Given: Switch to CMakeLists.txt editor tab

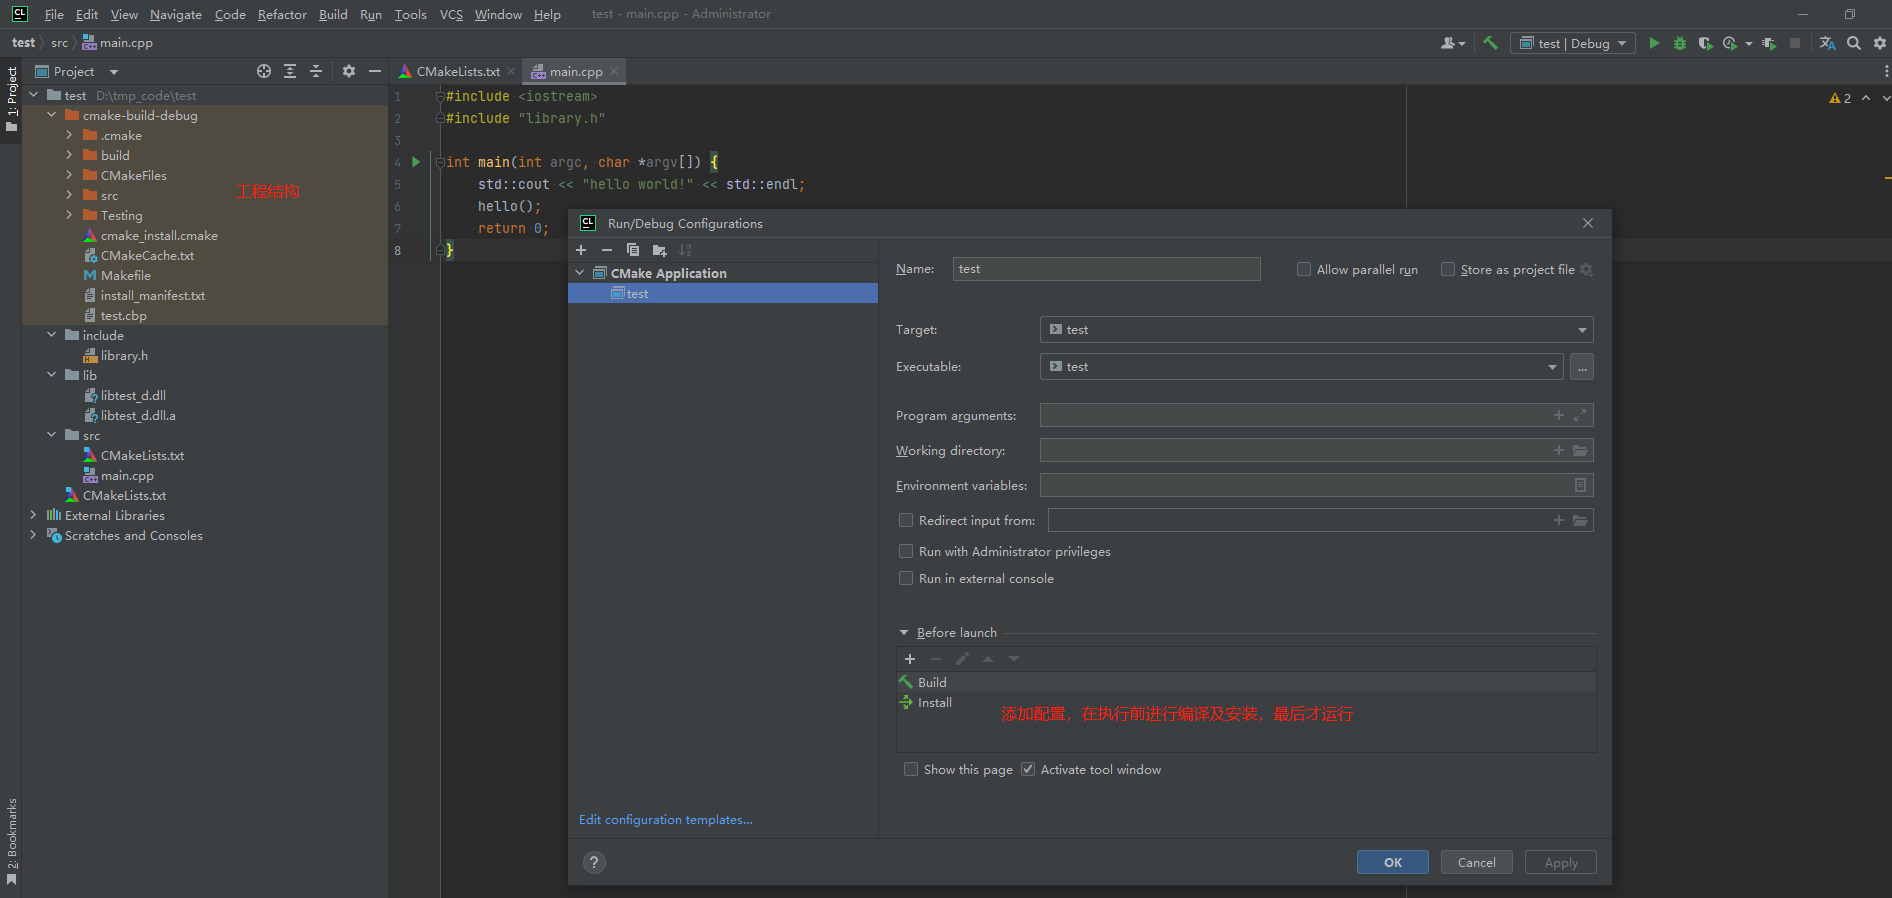Looking at the screenshot, I should point(457,71).
